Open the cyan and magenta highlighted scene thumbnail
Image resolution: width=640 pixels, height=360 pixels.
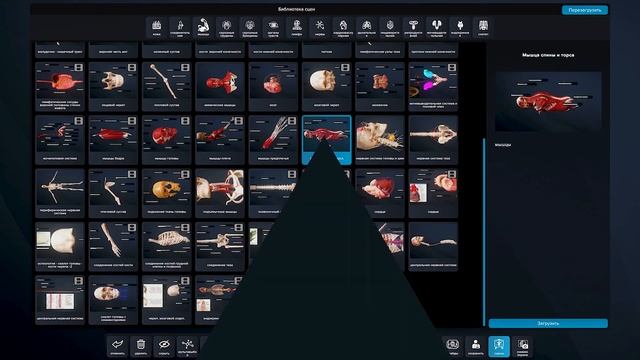(x=433, y=87)
